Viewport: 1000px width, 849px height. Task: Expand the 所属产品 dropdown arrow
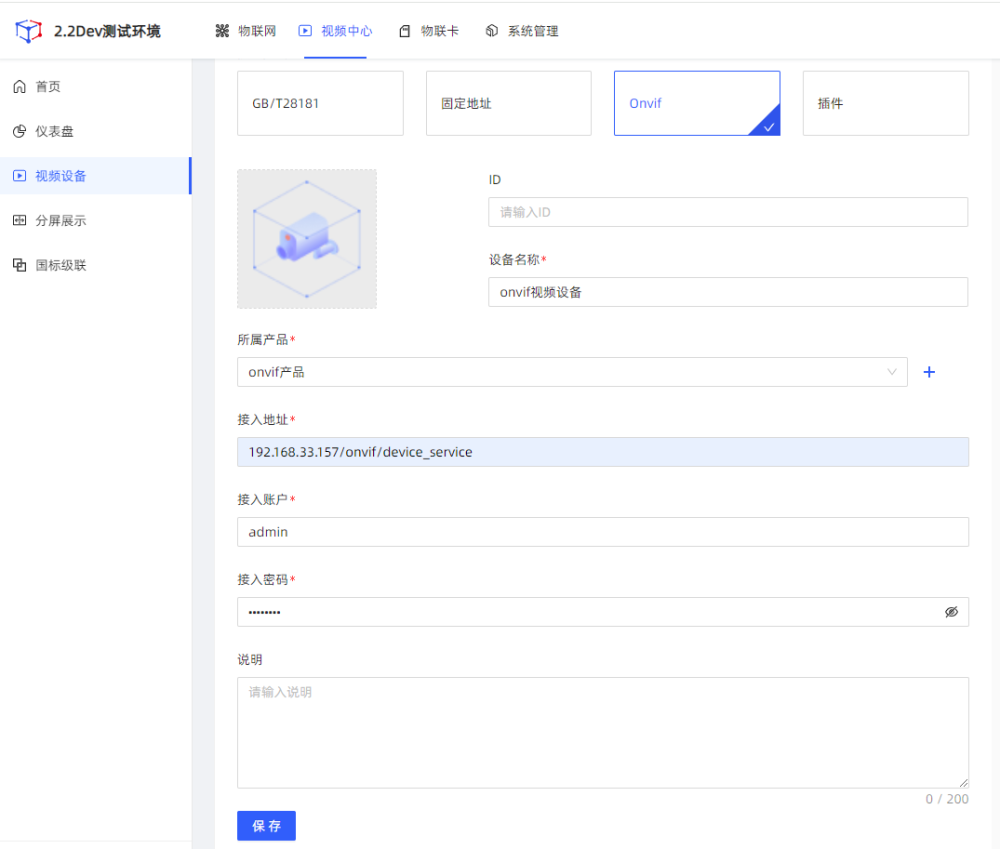click(892, 372)
